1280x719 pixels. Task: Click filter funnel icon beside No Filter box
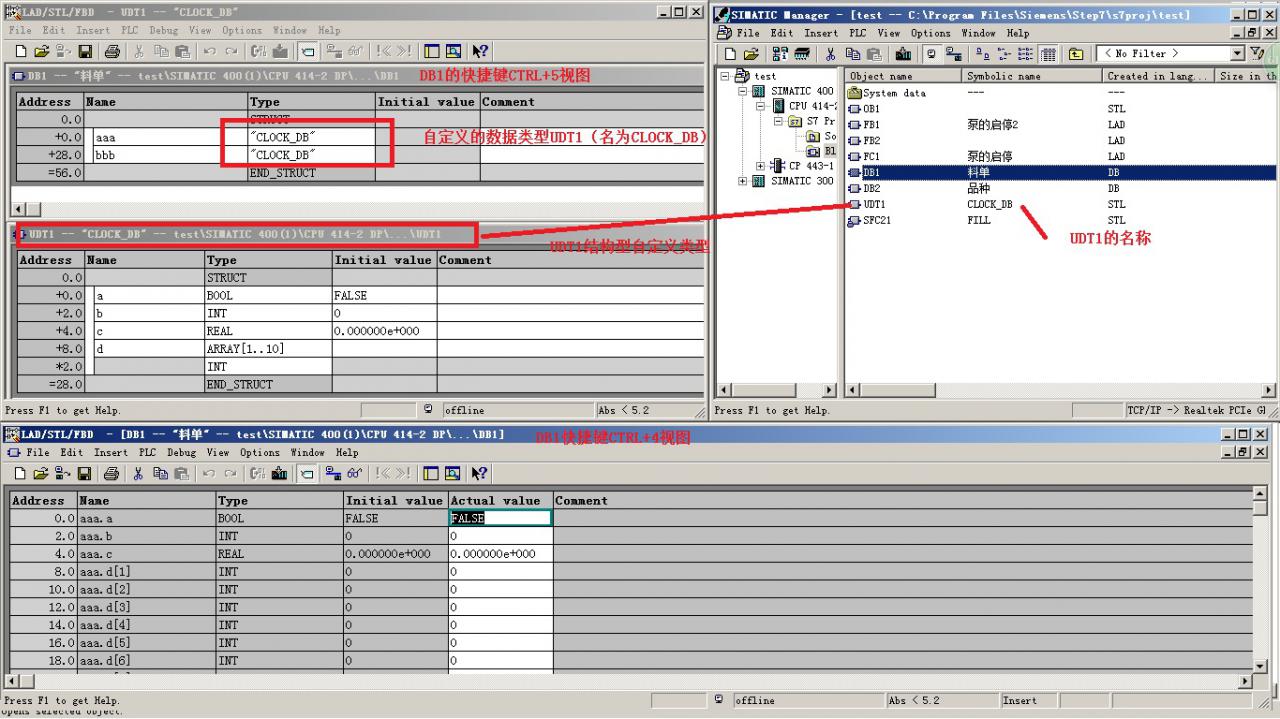coord(1259,54)
